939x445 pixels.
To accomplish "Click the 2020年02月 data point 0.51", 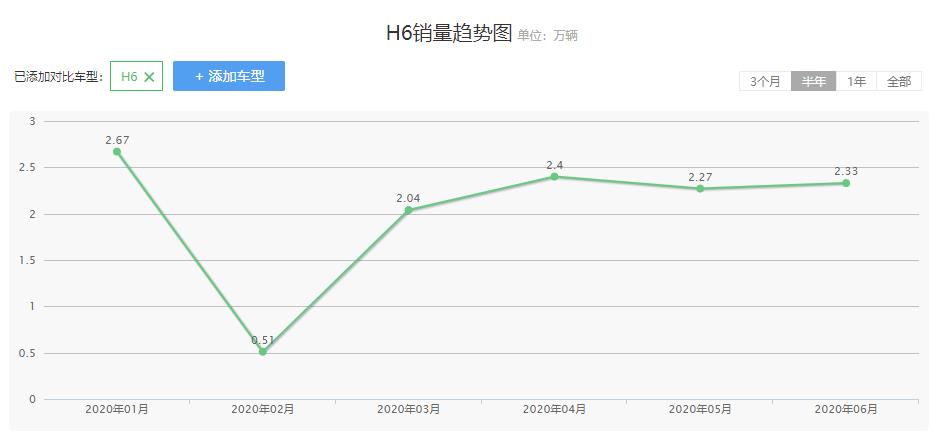I will (x=262, y=352).
